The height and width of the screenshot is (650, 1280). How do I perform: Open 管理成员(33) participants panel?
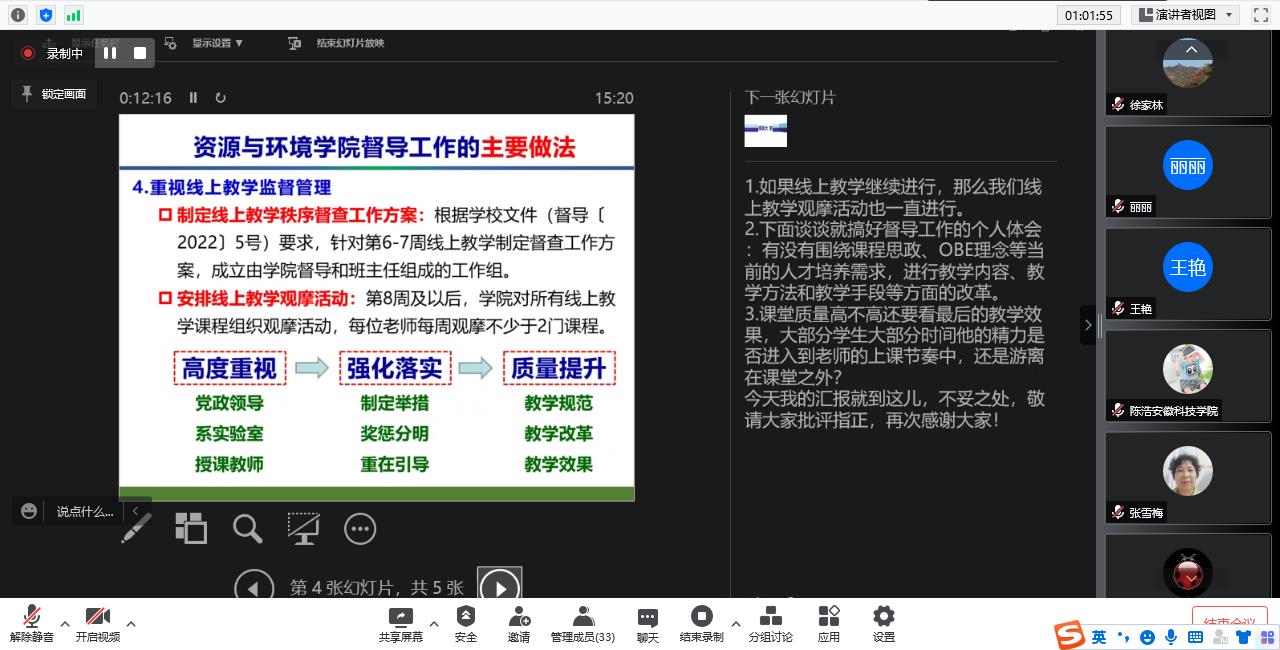(x=582, y=624)
